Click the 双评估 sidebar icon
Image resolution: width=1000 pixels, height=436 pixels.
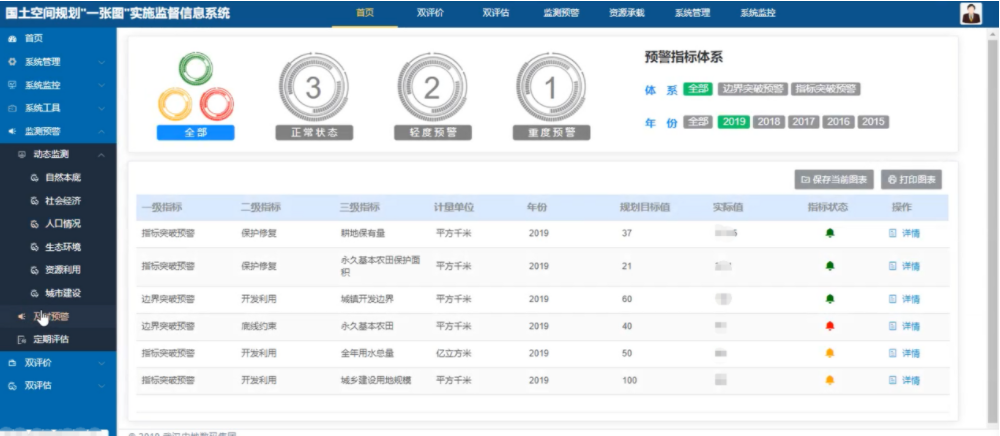pos(12,386)
